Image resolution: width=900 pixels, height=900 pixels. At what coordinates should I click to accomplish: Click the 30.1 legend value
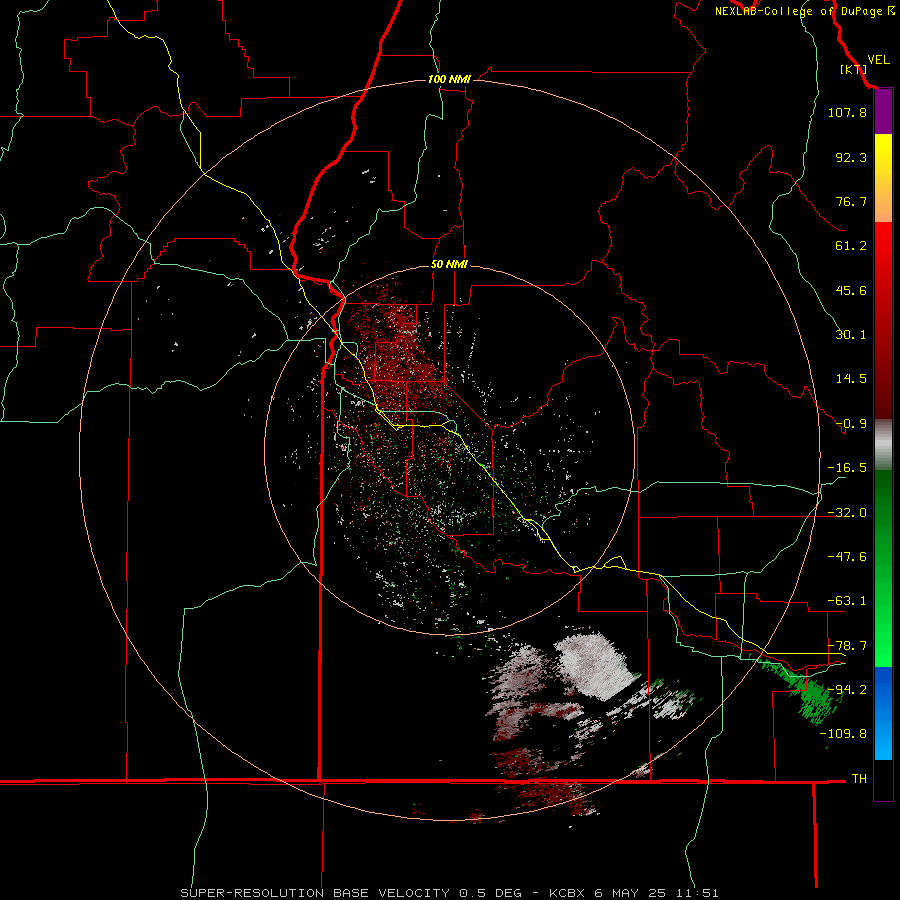pyautogui.click(x=851, y=335)
